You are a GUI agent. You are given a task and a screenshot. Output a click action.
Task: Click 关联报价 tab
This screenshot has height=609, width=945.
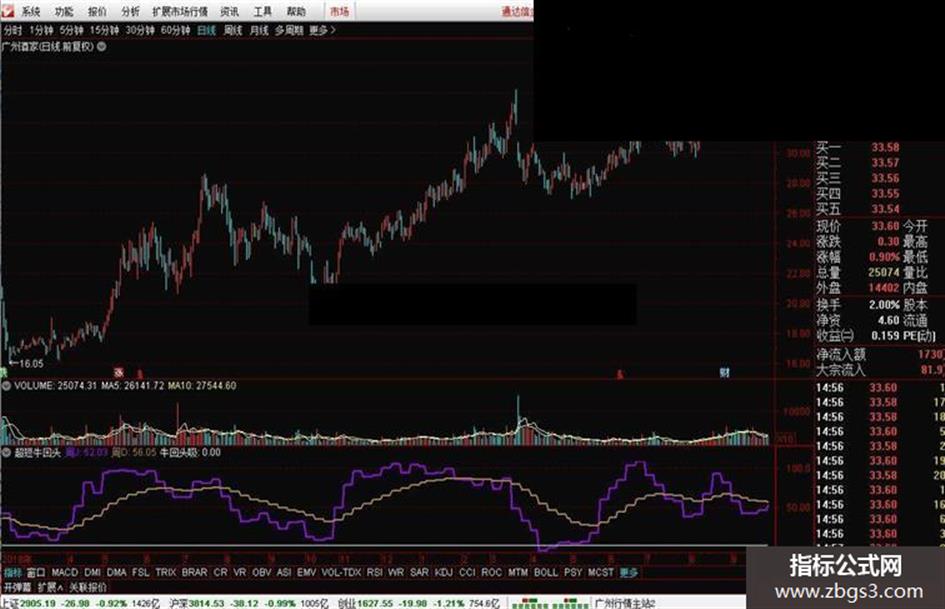(x=88, y=587)
